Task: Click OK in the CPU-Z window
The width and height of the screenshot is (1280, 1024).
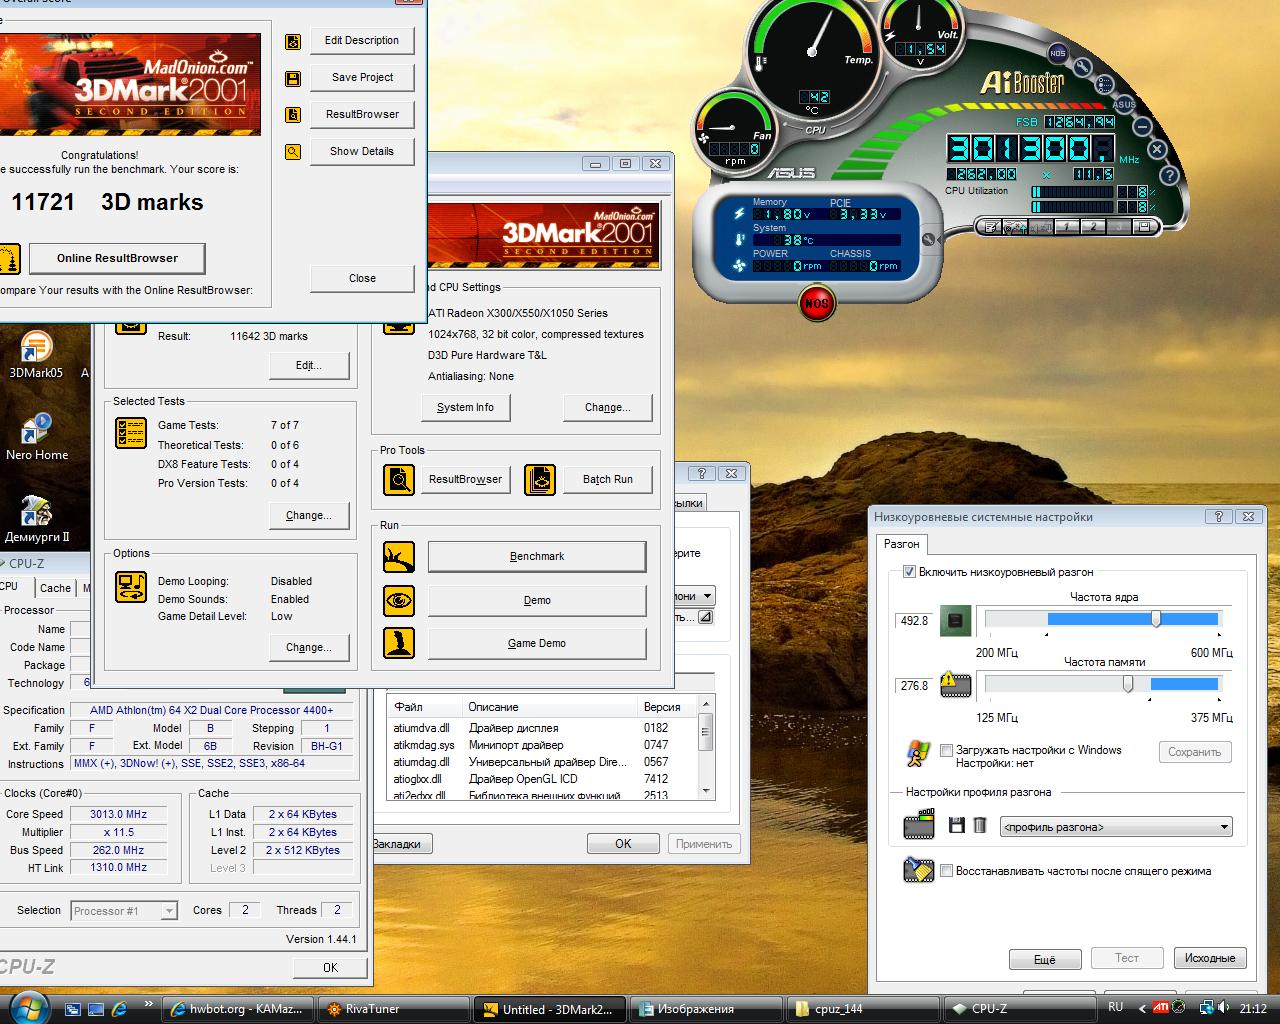Action: coord(331,968)
